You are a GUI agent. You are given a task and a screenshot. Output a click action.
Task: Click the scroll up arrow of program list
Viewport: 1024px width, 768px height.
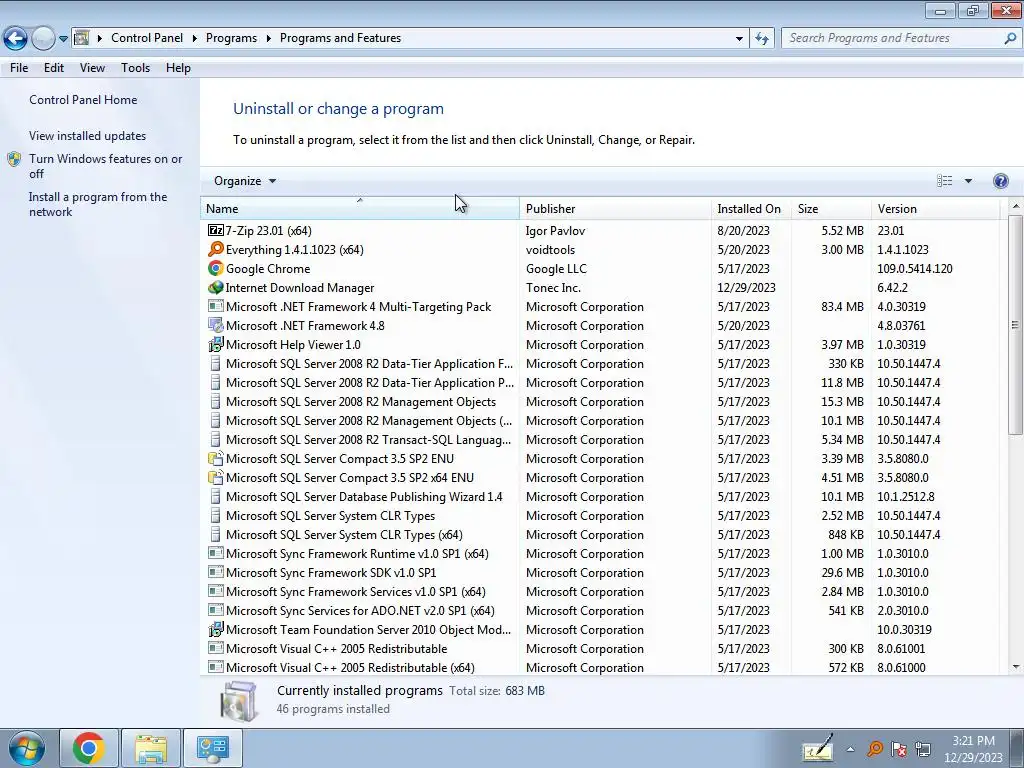1016,206
